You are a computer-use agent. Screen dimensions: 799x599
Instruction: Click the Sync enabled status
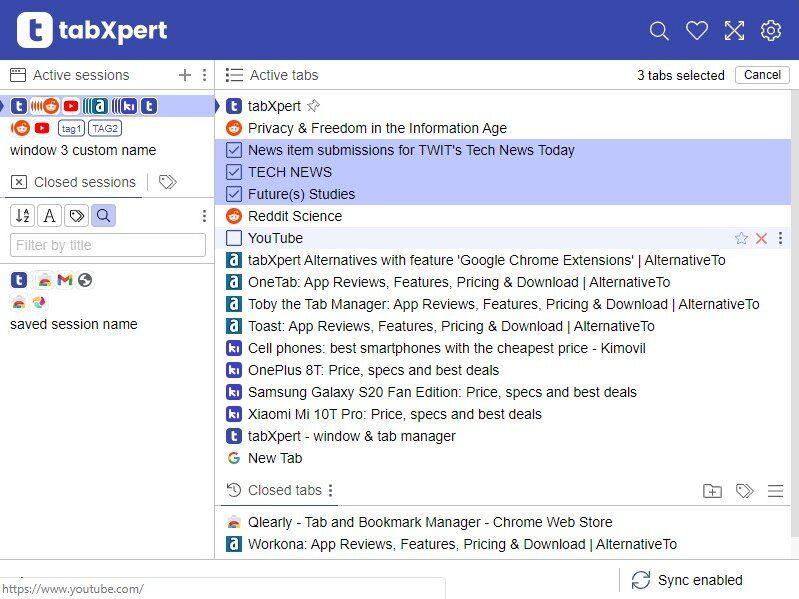(700, 580)
